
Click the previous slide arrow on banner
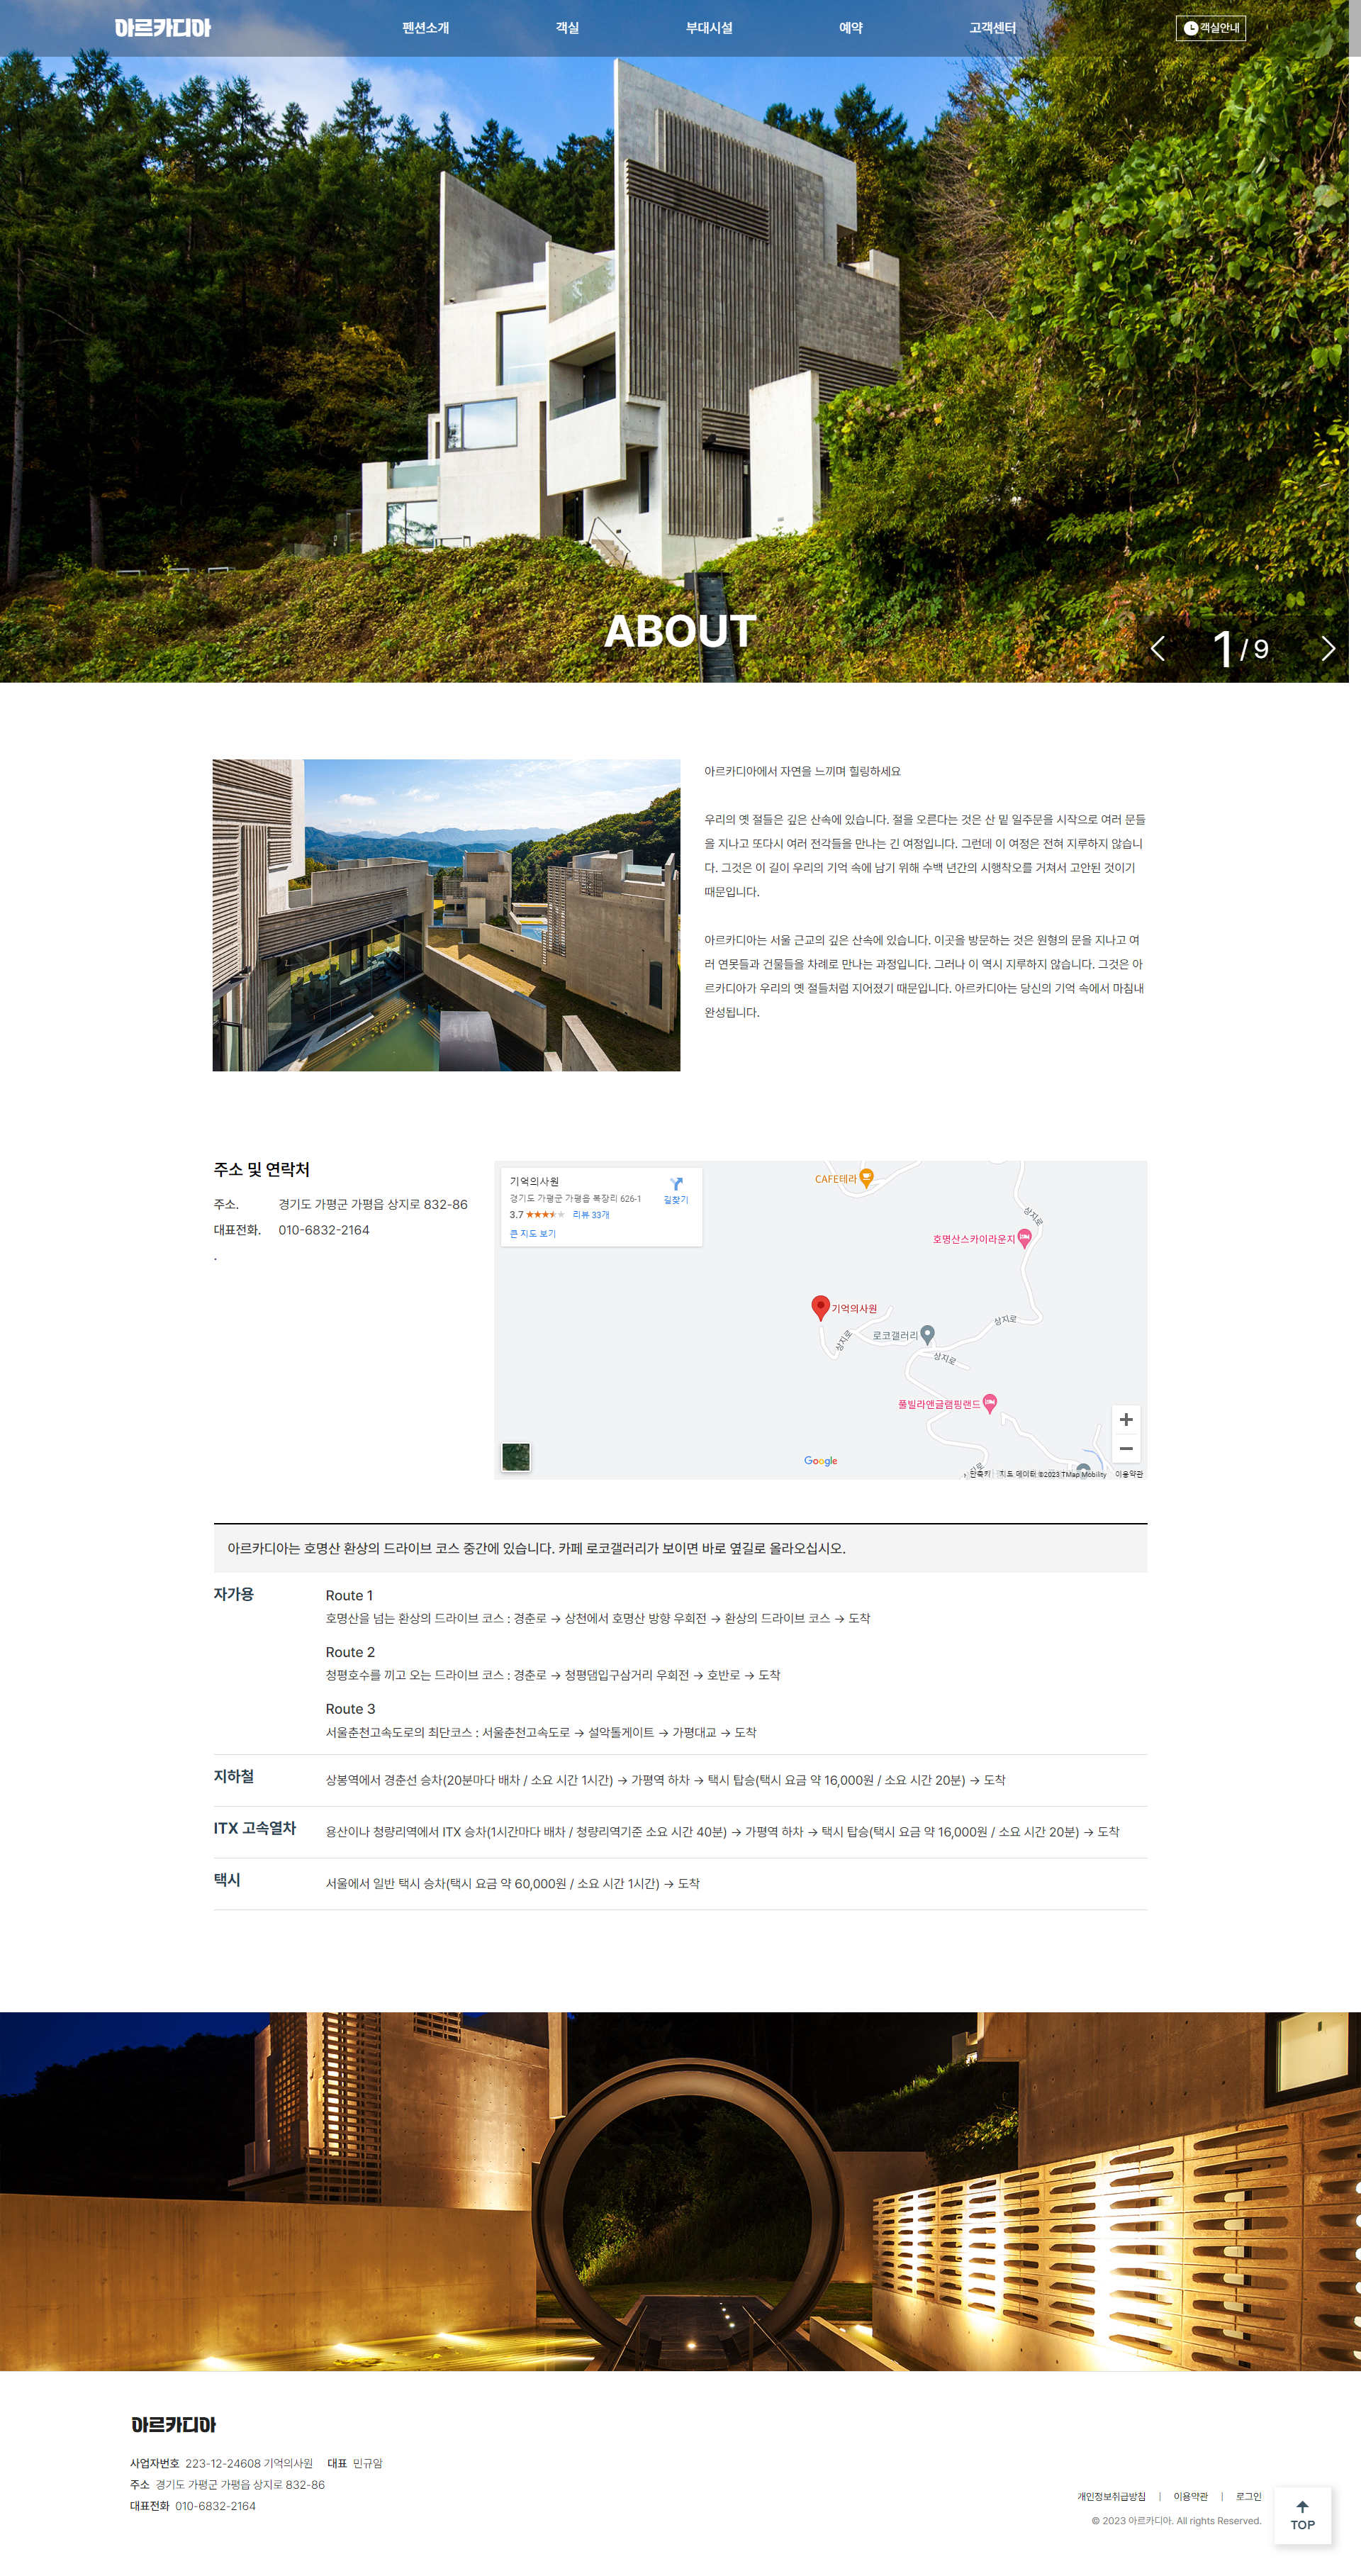[x=1157, y=649]
